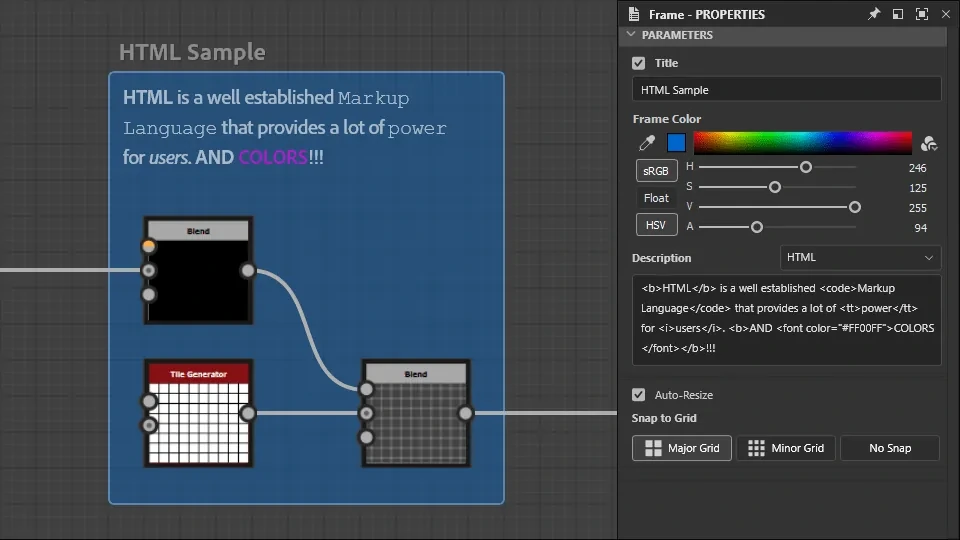
Task: Click top input pin of lower Blend node
Action: pos(366,389)
